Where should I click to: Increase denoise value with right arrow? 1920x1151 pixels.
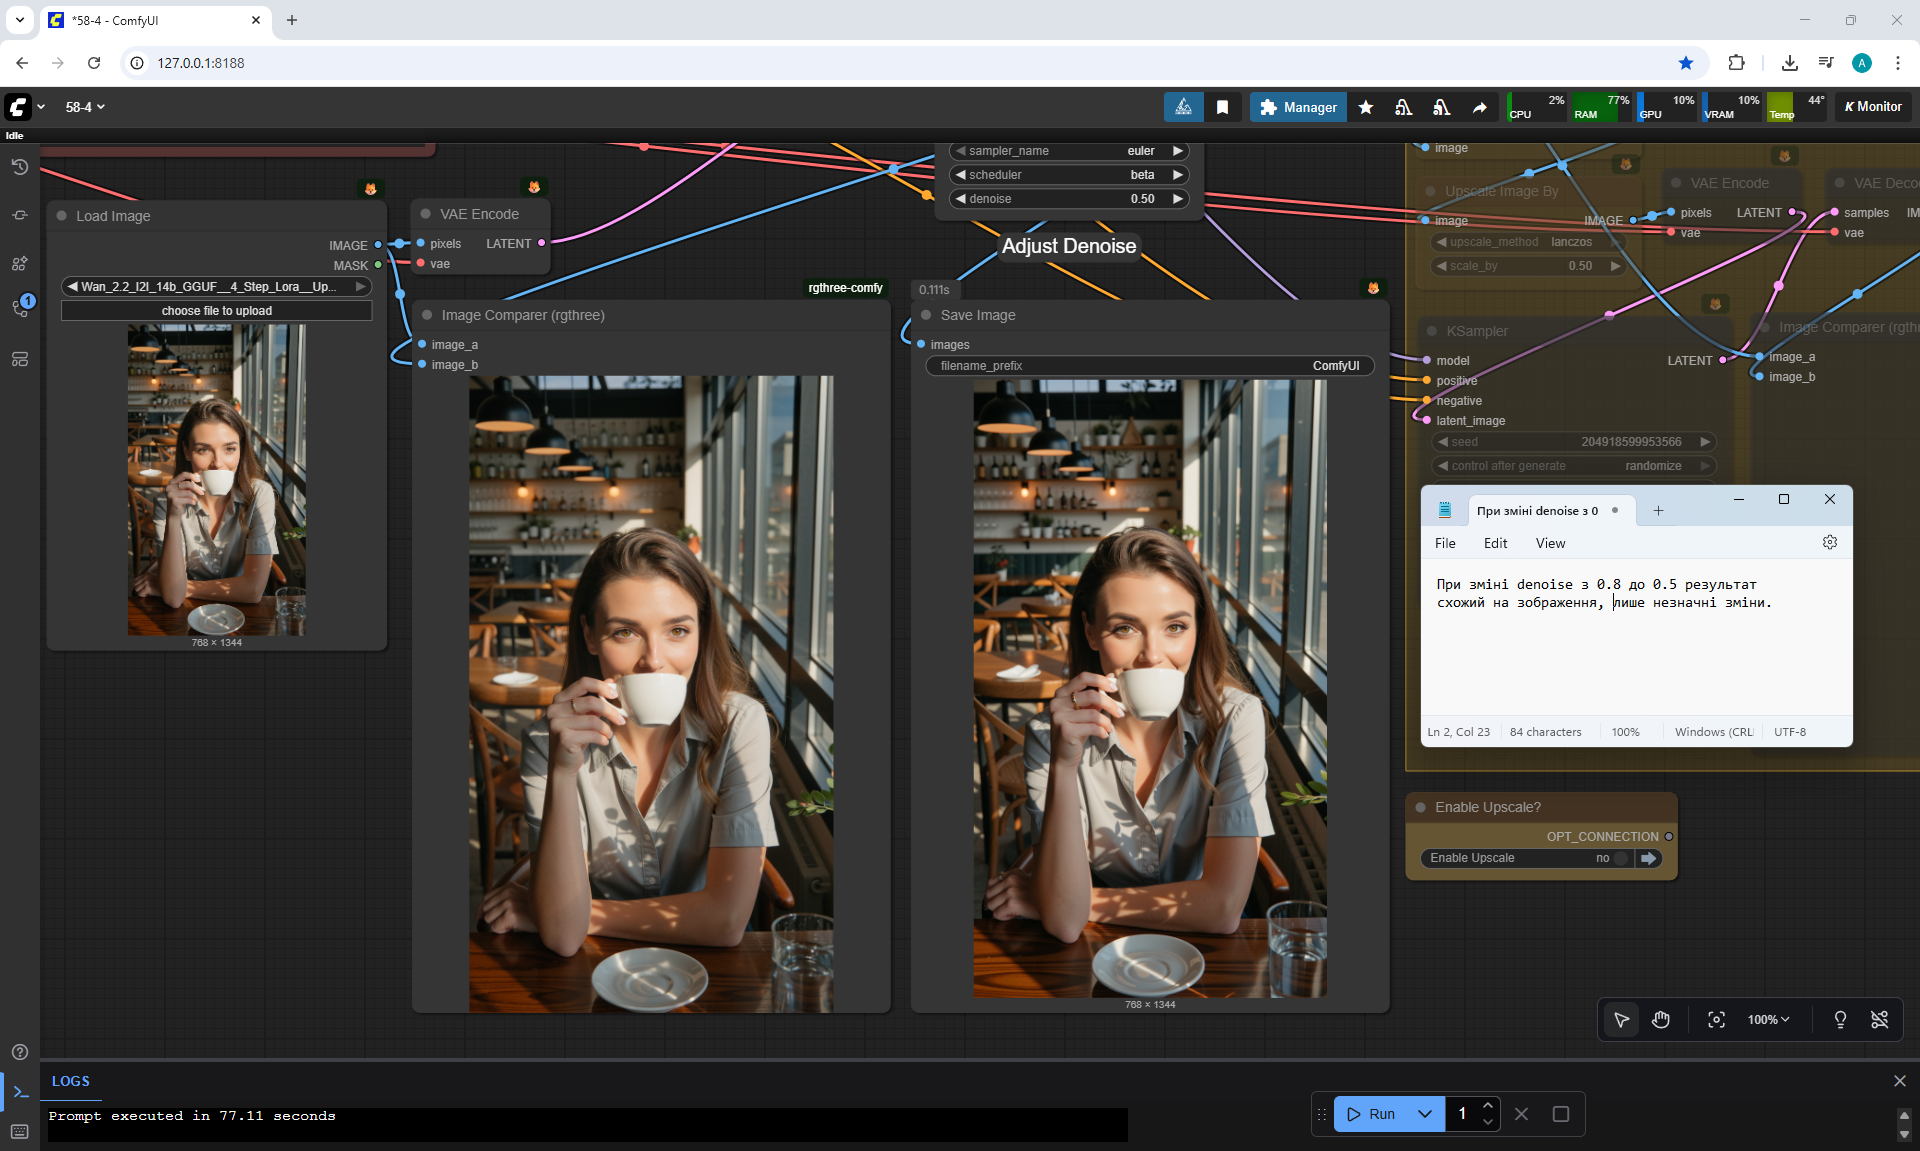[x=1177, y=199]
